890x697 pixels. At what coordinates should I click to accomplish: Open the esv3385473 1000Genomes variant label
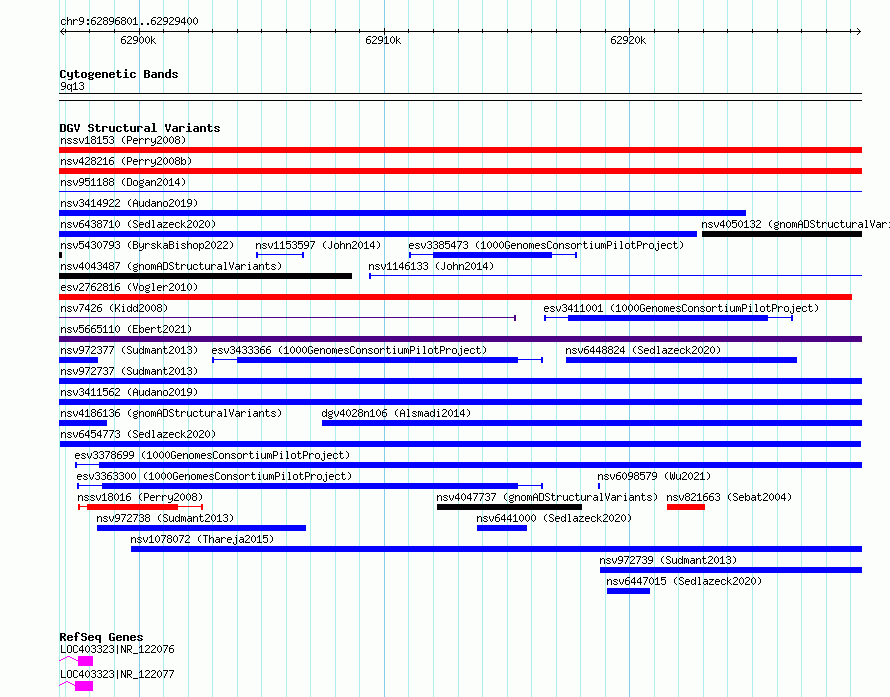pyautogui.click(x=546, y=245)
